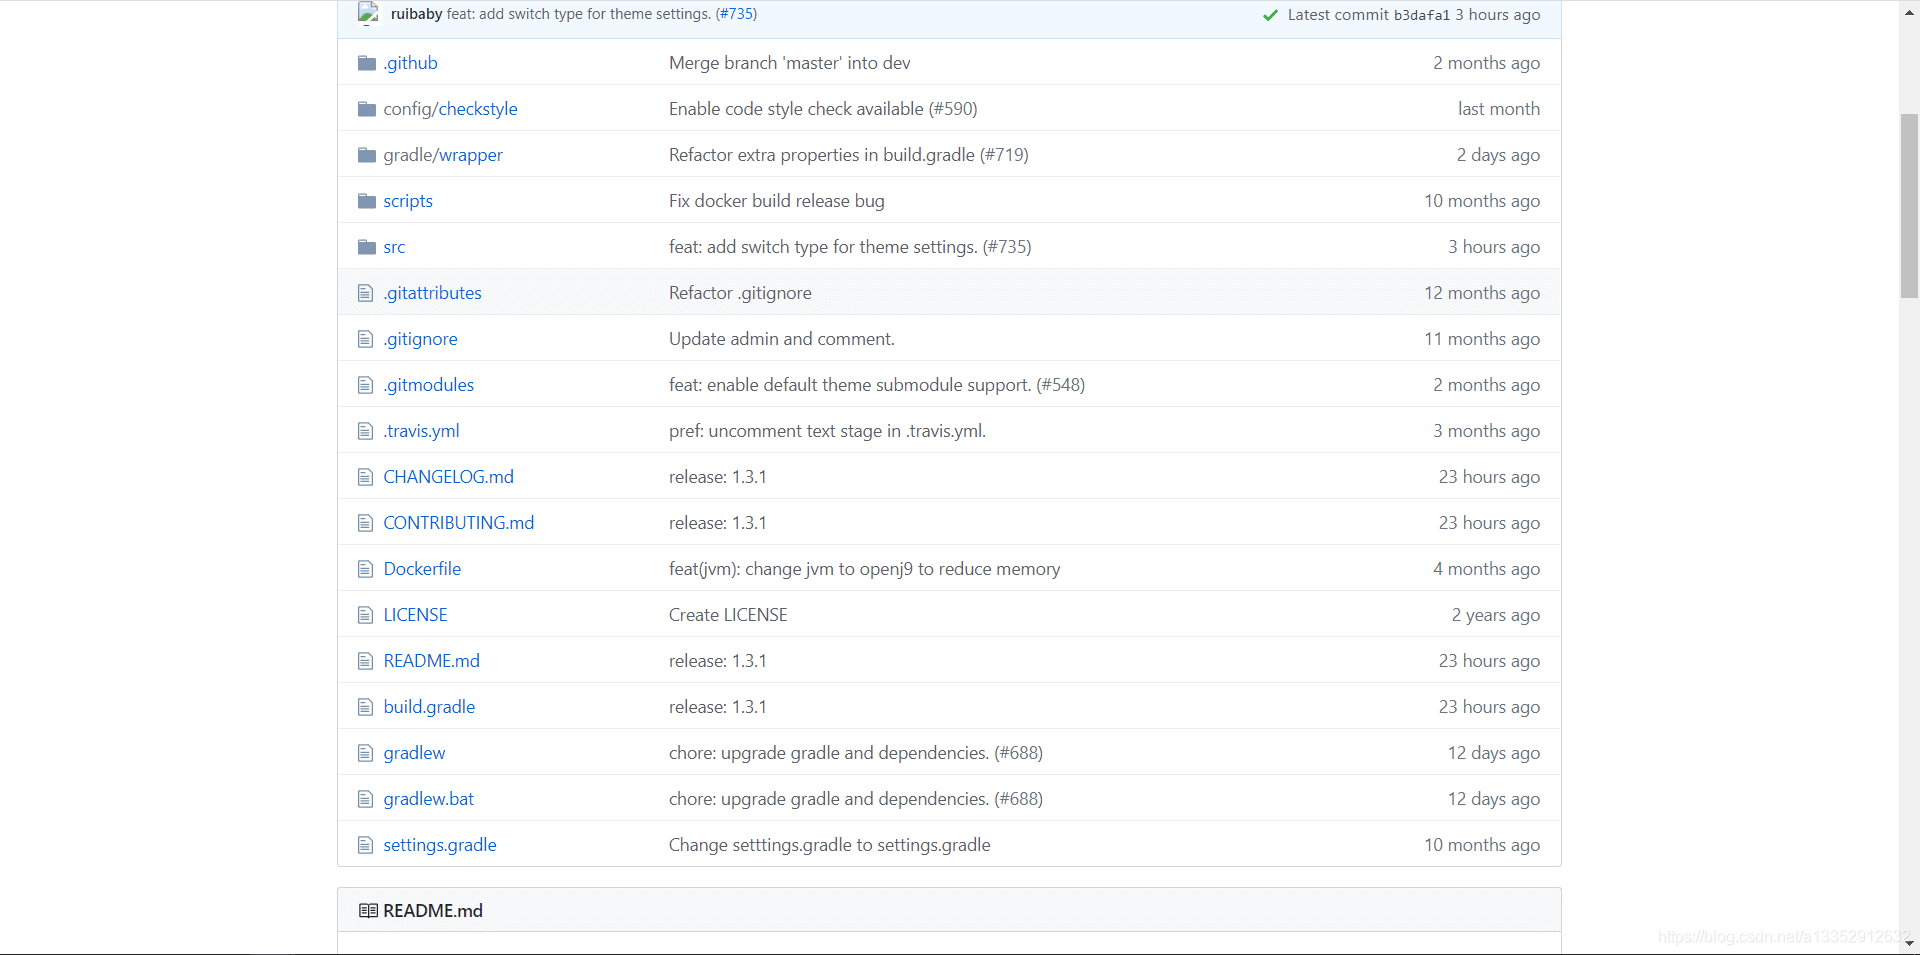
Task: Click the scripts folder icon
Action: (x=367, y=201)
